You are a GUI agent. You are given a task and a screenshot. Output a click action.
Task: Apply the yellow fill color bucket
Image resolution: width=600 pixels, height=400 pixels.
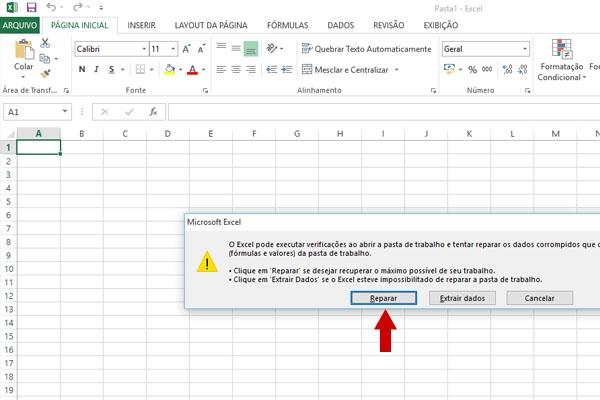[170, 69]
